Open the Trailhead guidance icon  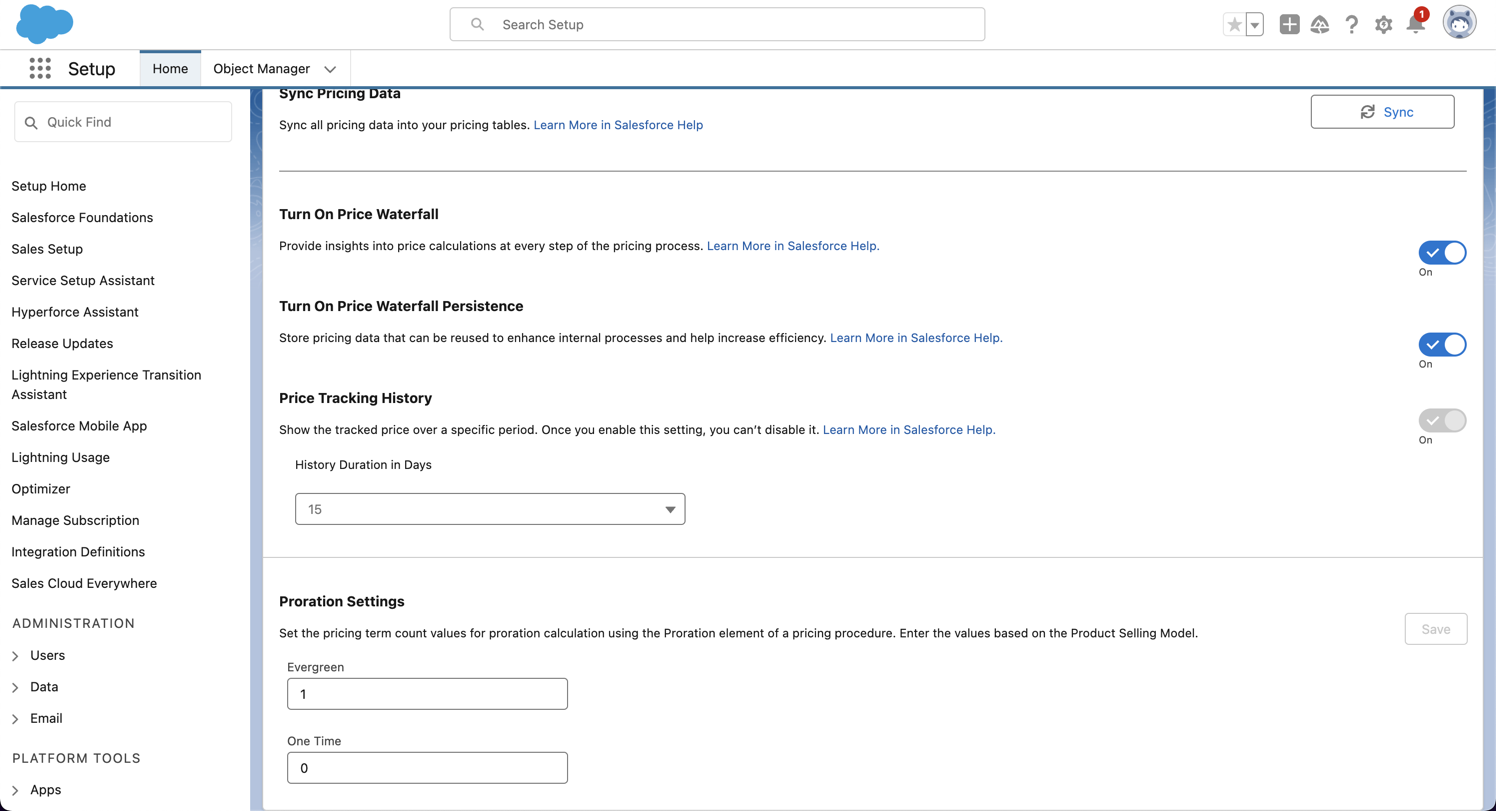1320,24
